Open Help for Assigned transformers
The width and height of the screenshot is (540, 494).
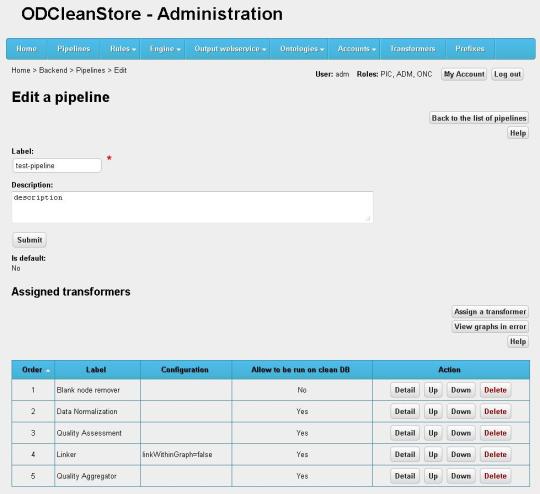coord(518,341)
